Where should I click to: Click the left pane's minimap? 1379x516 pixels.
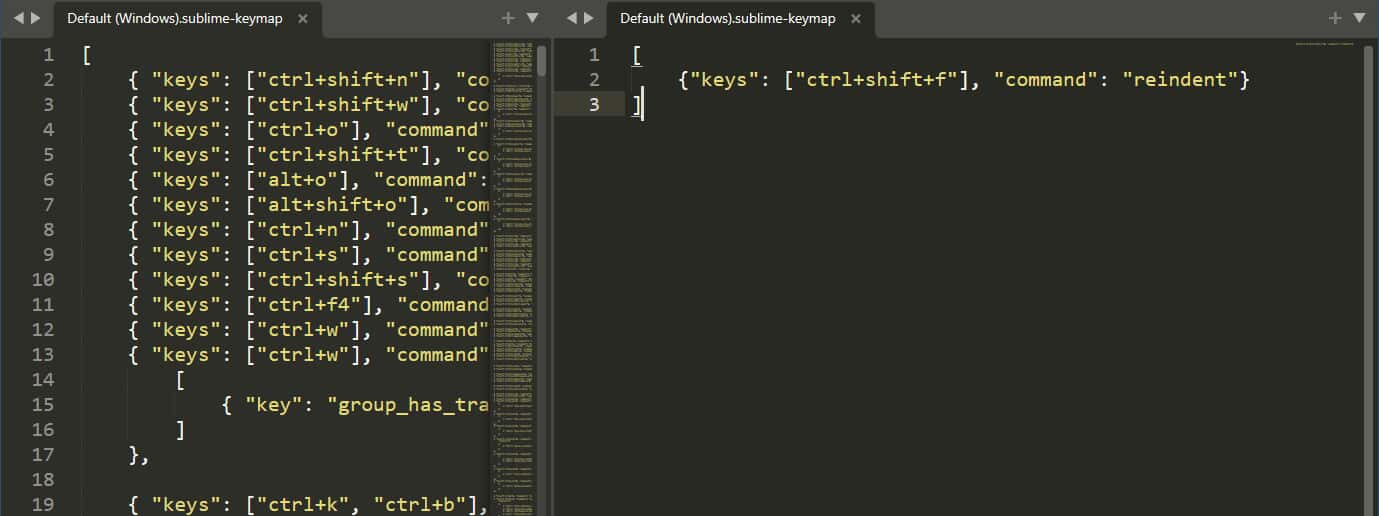click(x=512, y=250)
